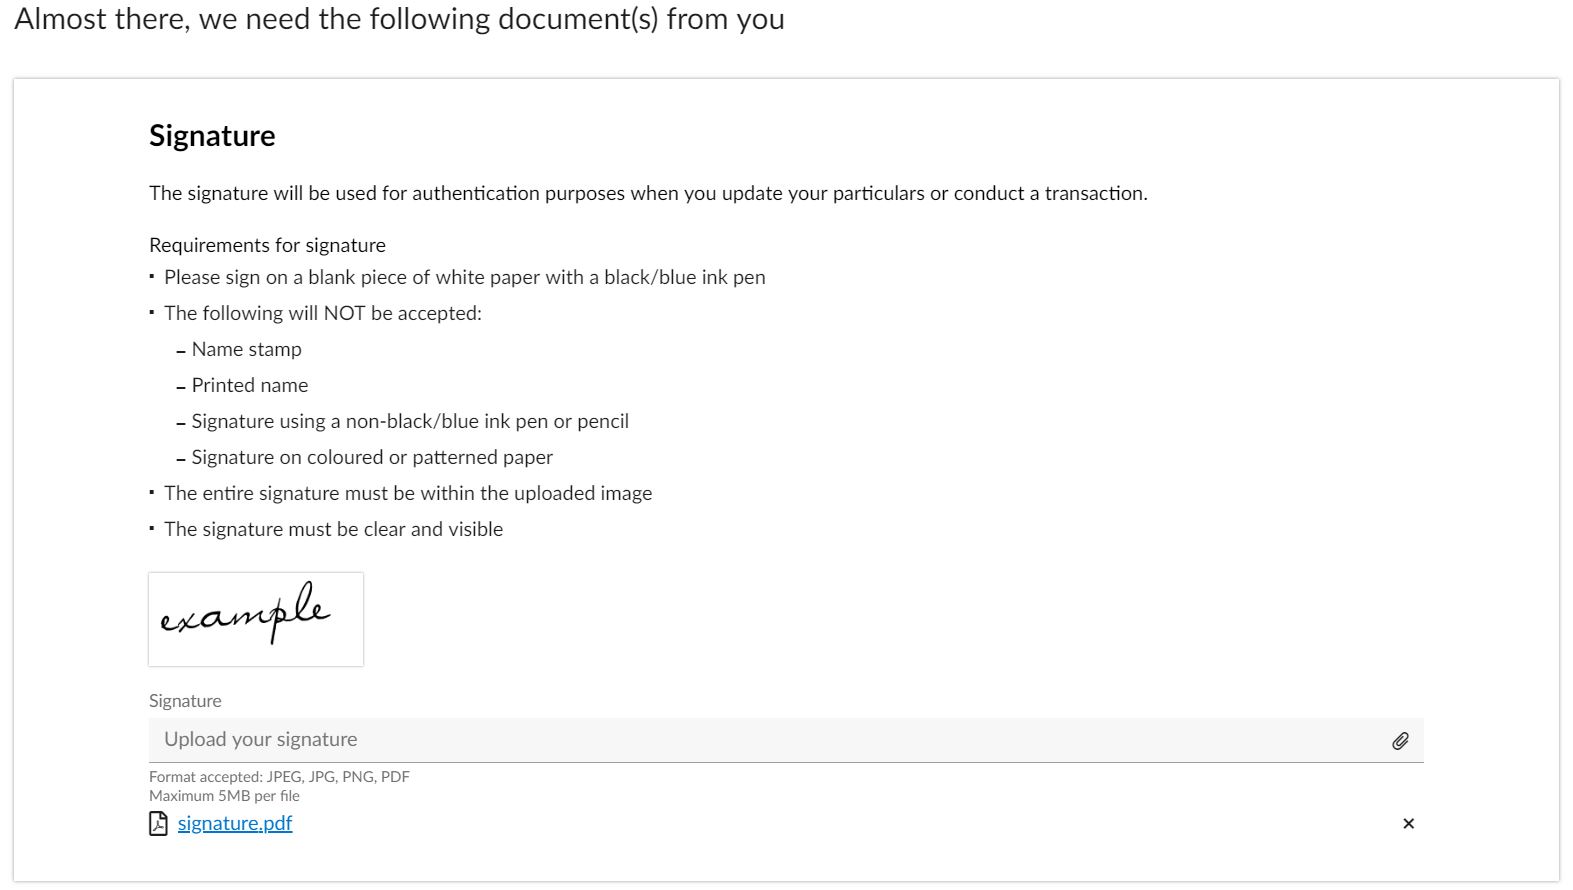Image resolution: width=1573 pixels, height=890 pixels.
Task: Click the paperclip attach icon
Action: coord(1400,741)
